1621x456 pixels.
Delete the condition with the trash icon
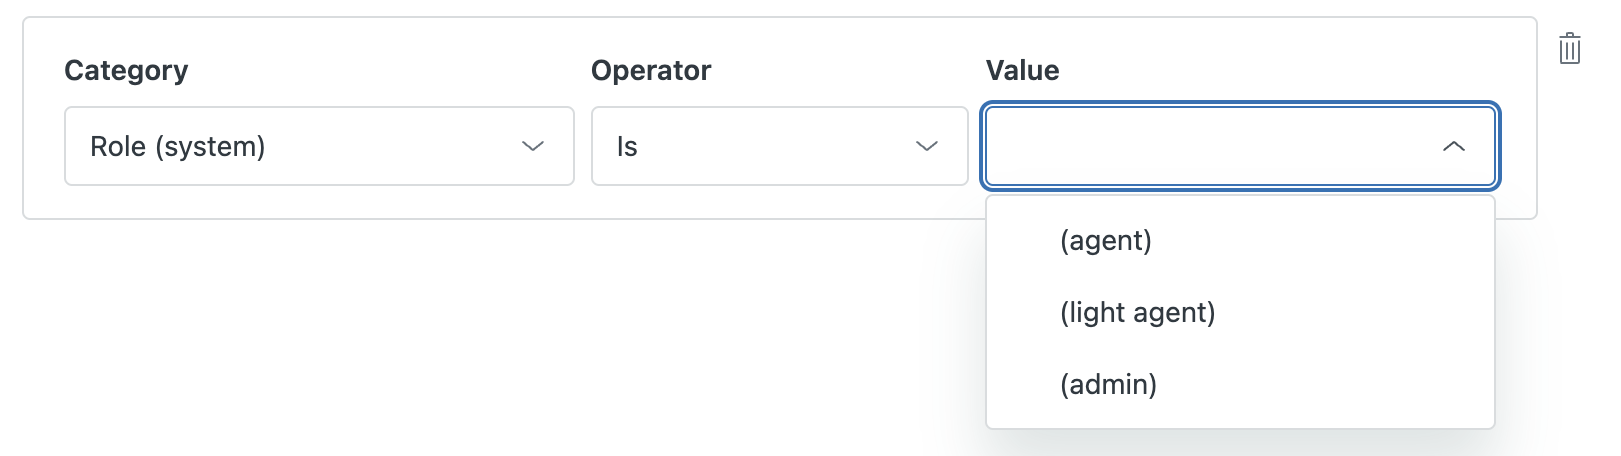pyautogui.click(x=1569, y=48)
